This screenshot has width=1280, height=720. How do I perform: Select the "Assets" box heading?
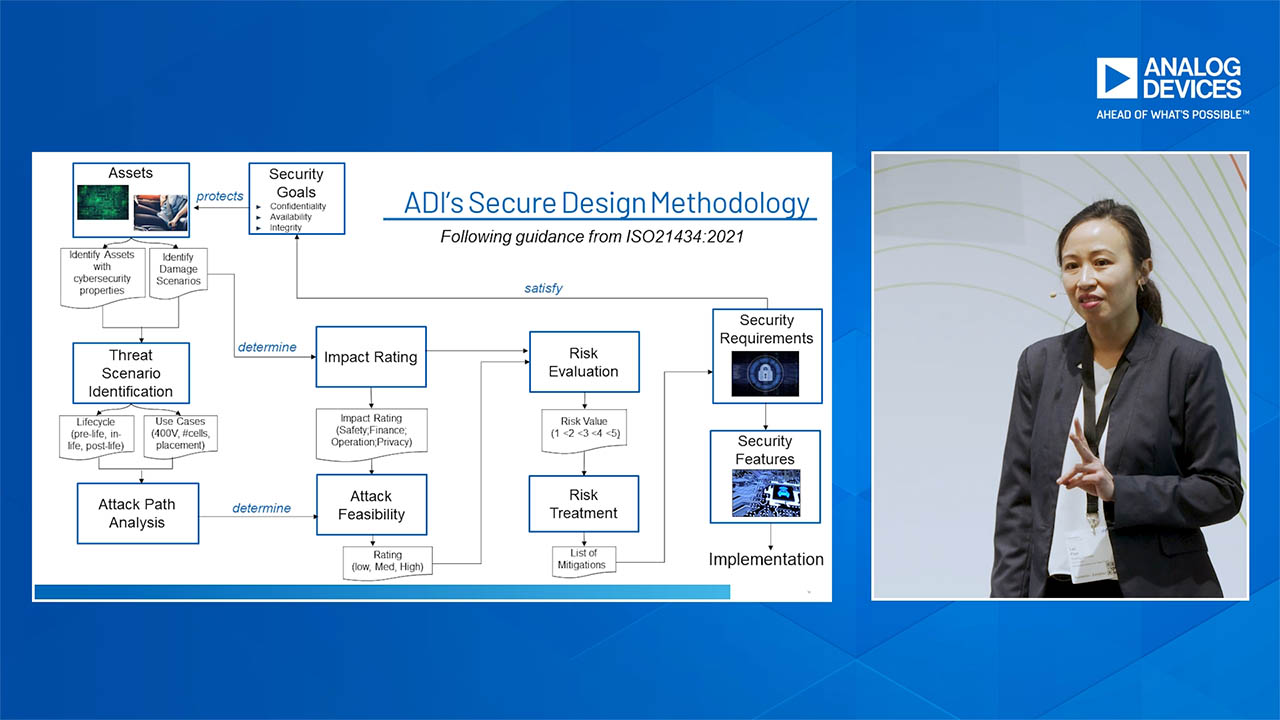point(130,173)
